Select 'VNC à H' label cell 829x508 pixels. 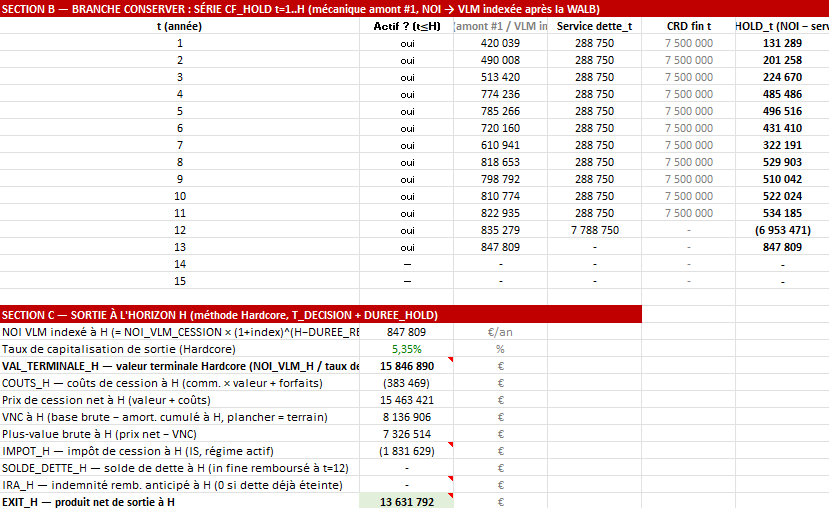180,417
